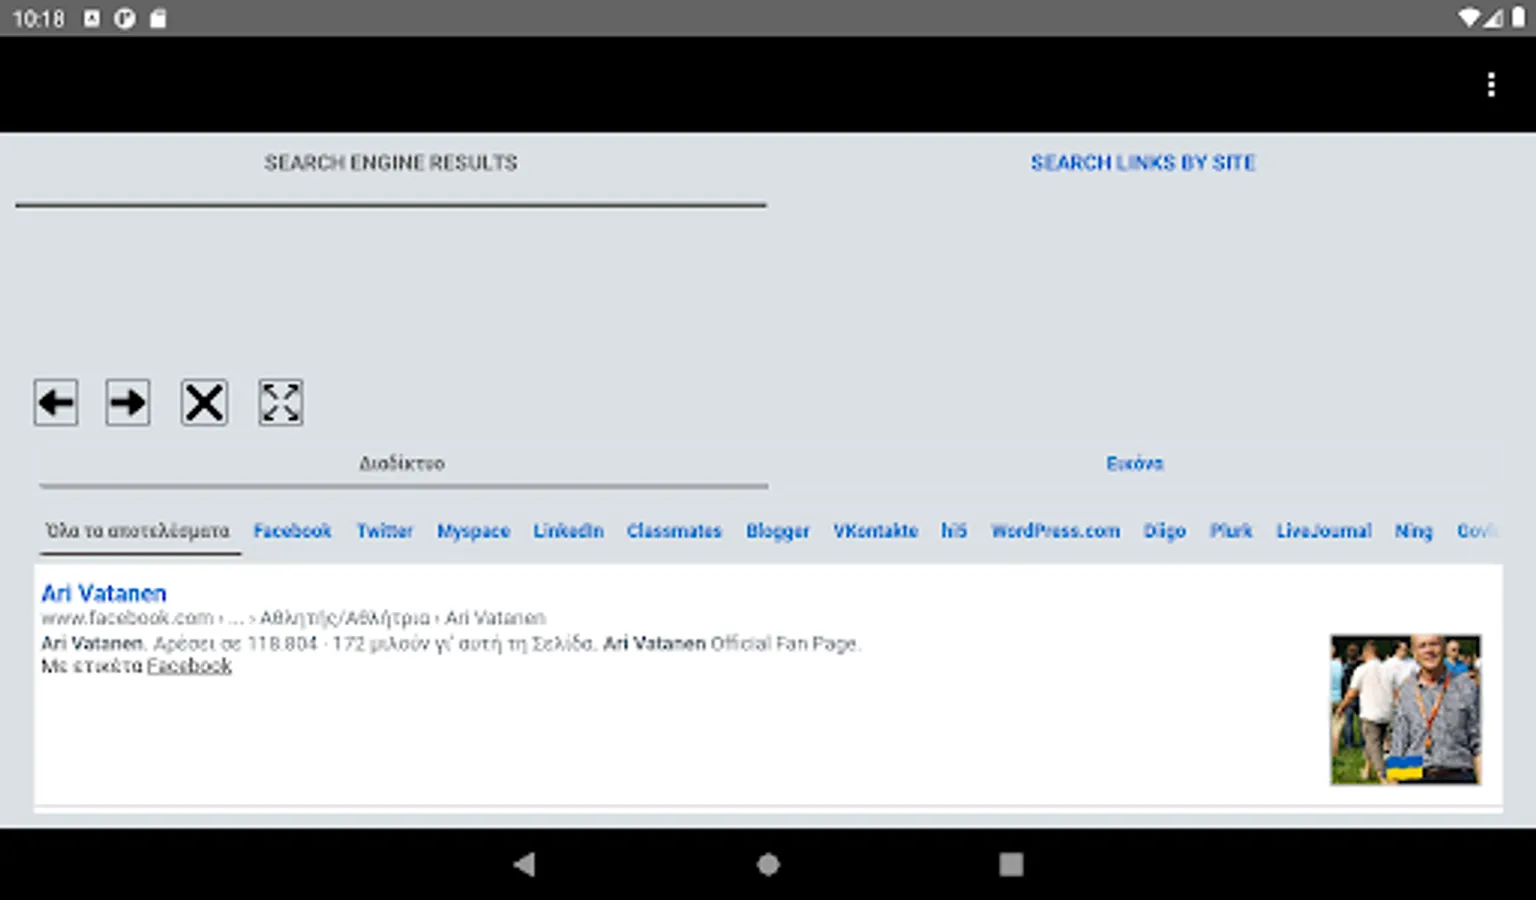Filter results by Diigo
This screenshot has height=900, width=1536.
[x=1165, y=531]
